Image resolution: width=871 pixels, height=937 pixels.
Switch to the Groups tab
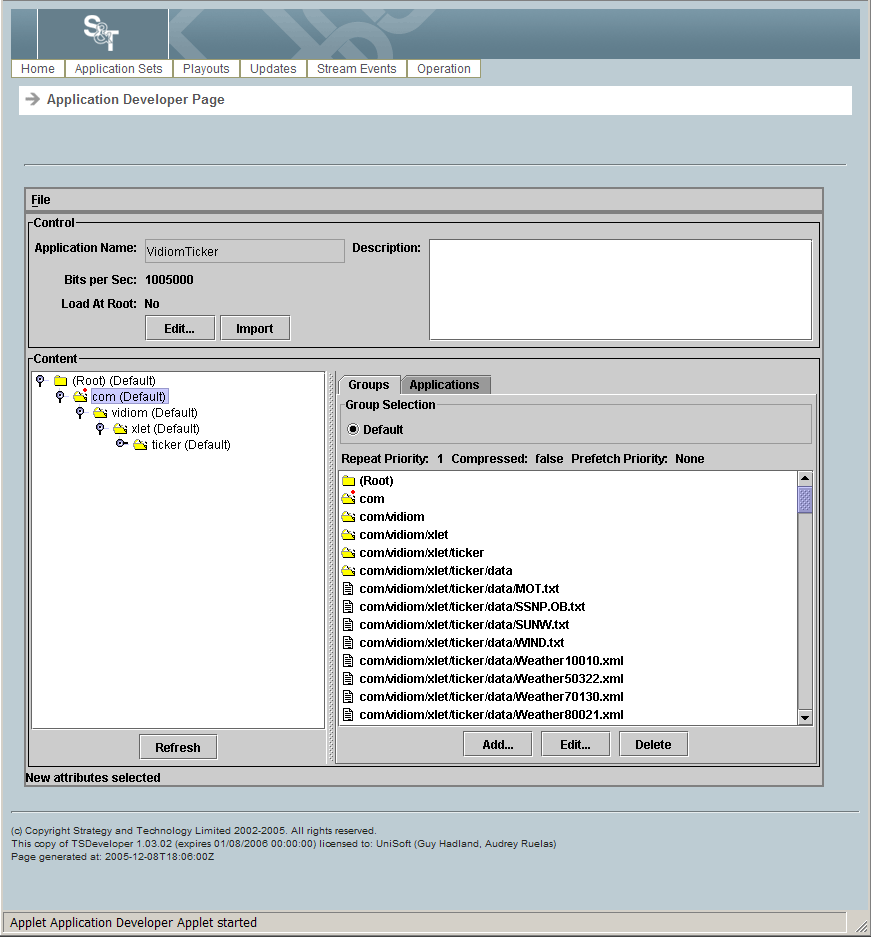pyautogui.click(x=369, y=385)
